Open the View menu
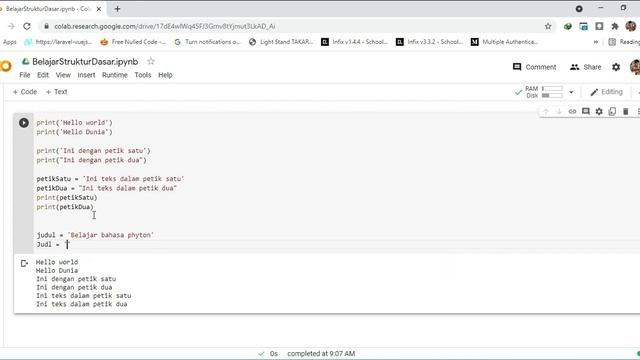The height and width of the screenshot is (360, 640). (63, 75)
